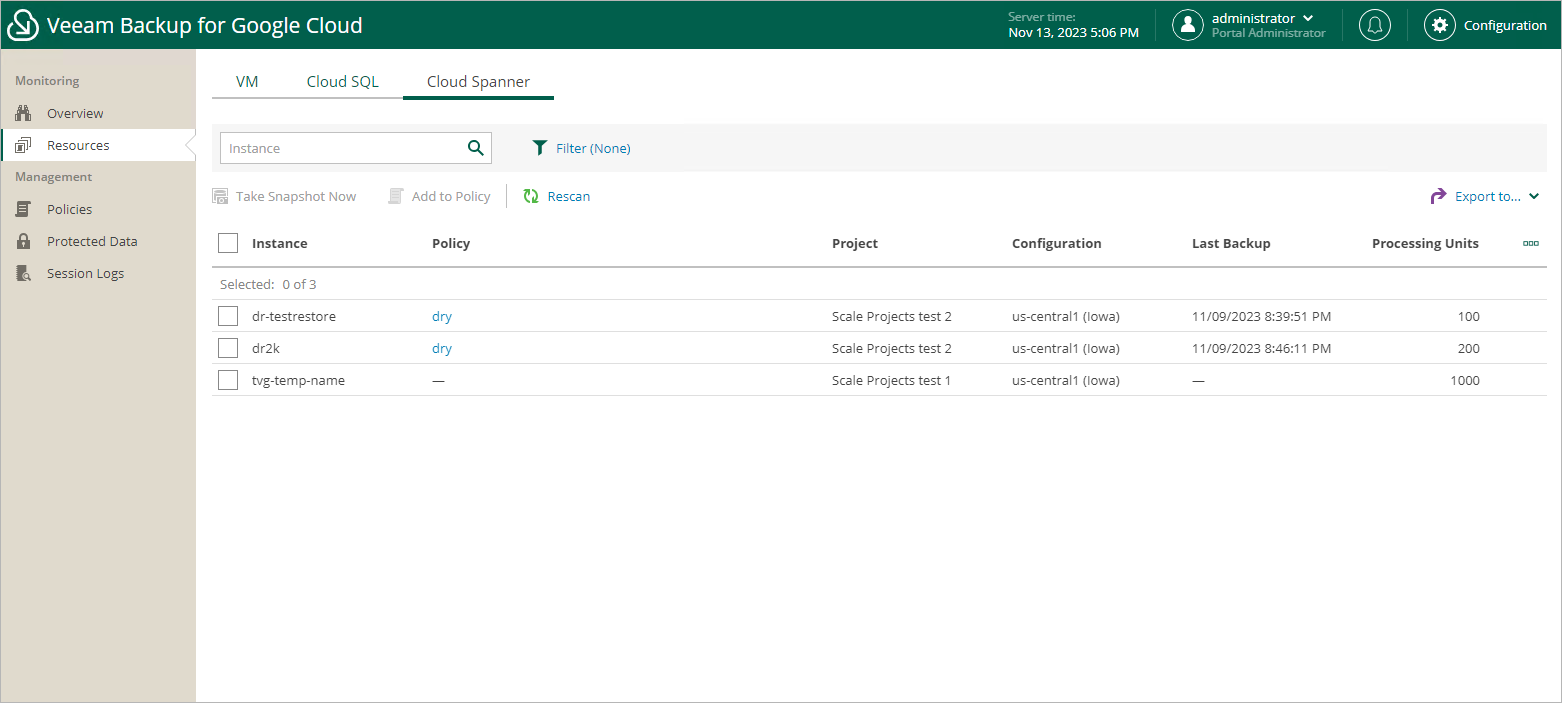The width and height of the screenshot is (1562, 703).
Task: Select the dr2k instance name
Action: pyautogui.click(x=266, y=348)
